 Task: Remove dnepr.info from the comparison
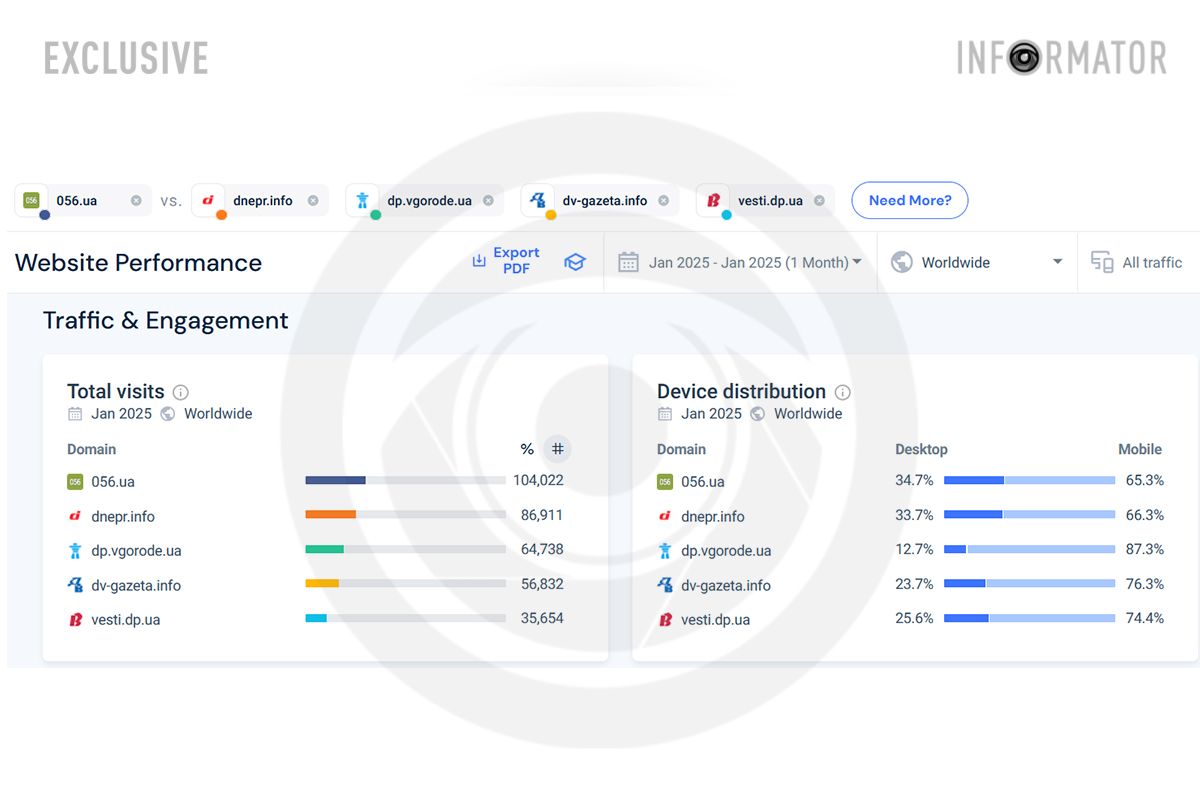(x=315, y=200)
